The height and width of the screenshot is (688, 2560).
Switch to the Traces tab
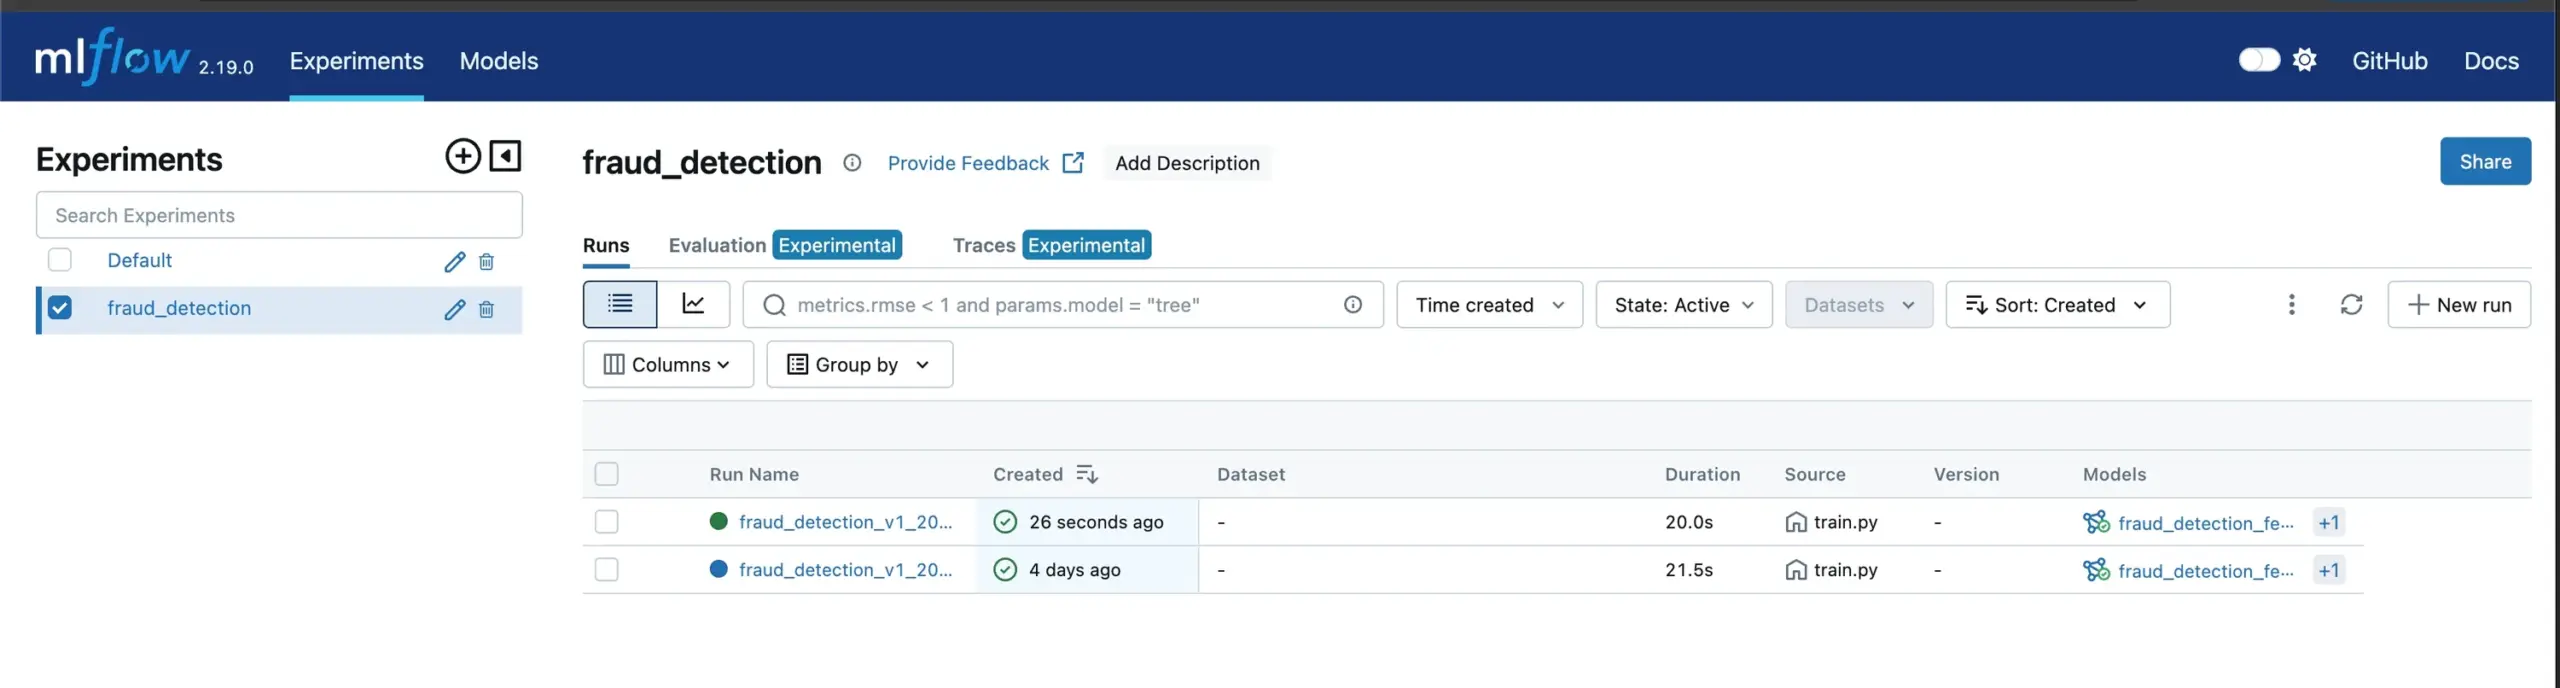(983, 245)
